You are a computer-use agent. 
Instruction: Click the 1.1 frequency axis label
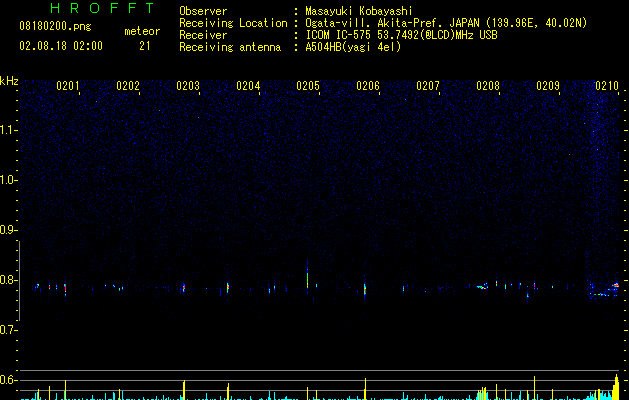[8, 130]
